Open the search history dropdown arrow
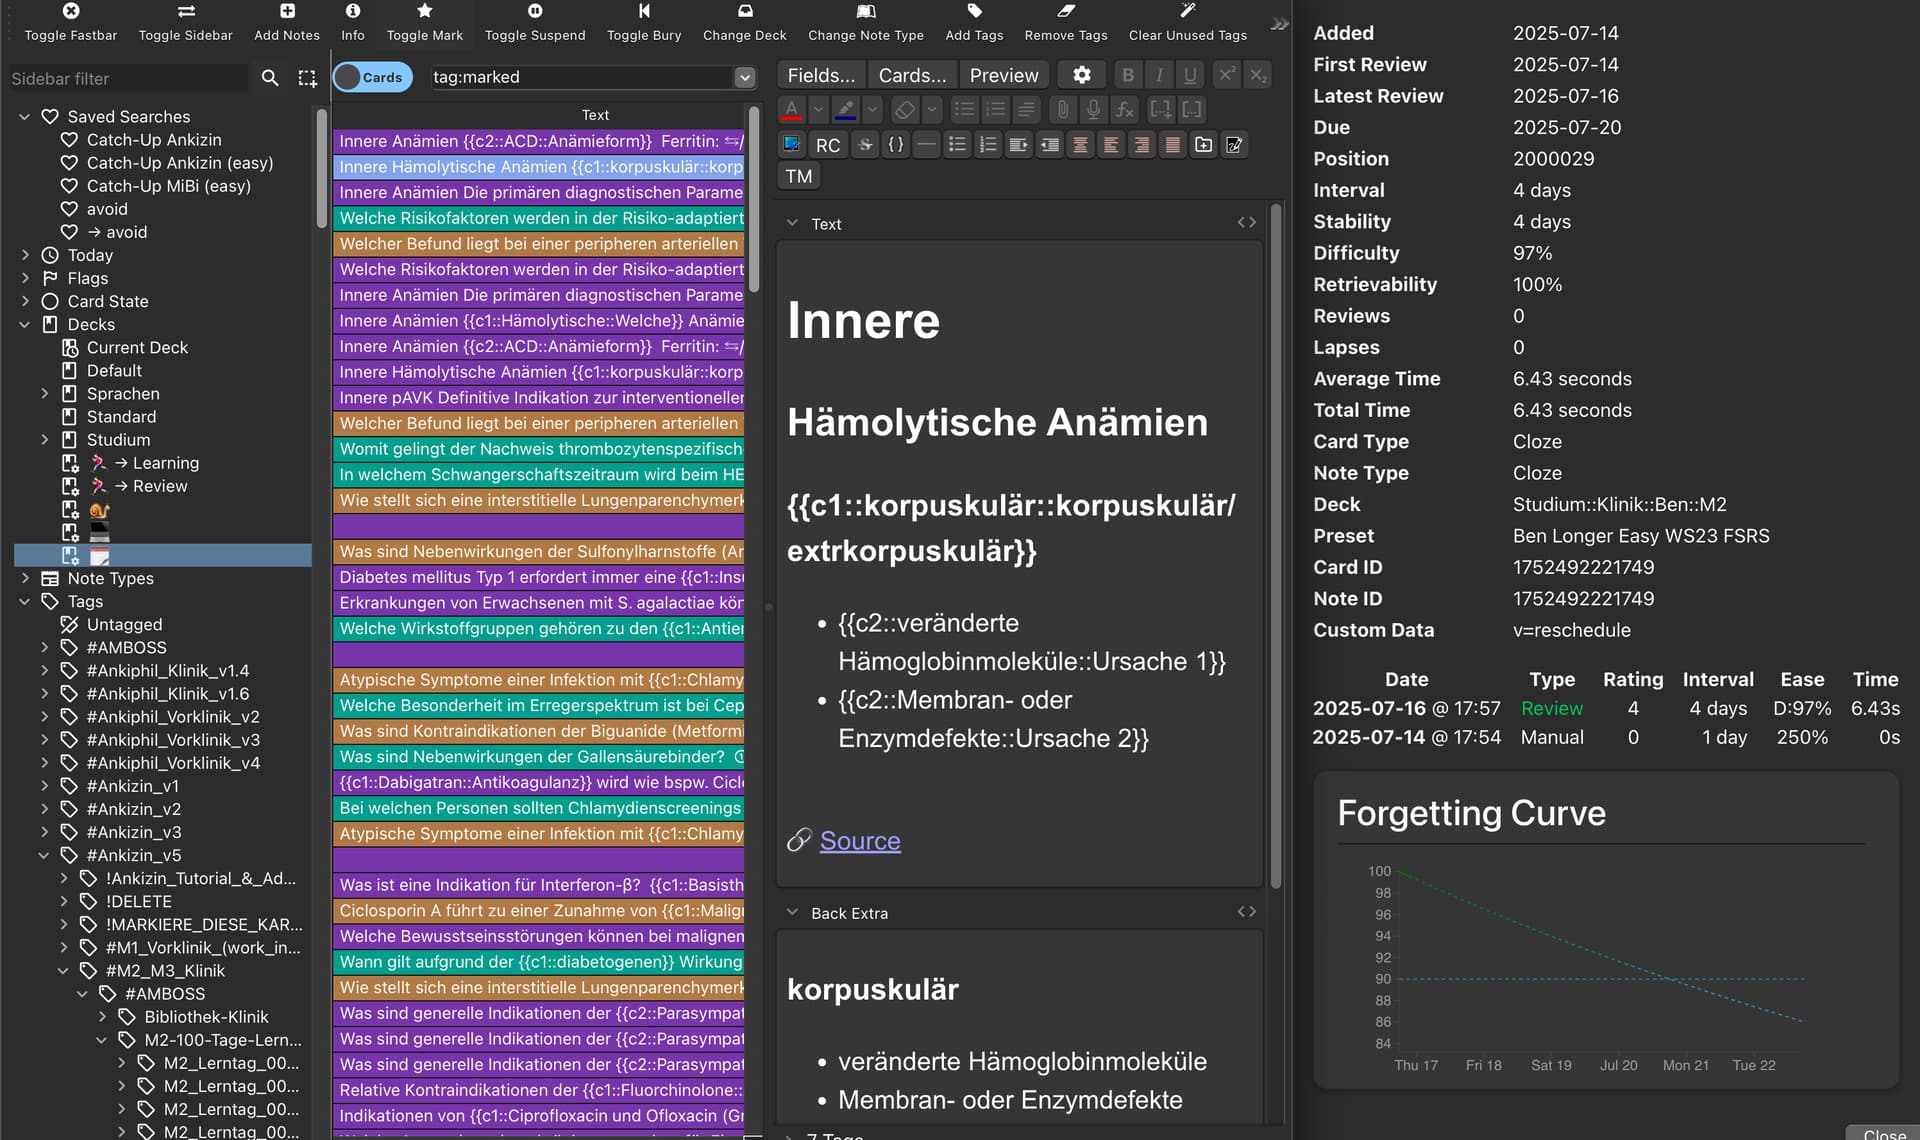This screenshot has height=1140, width=1920. point(744,77)
